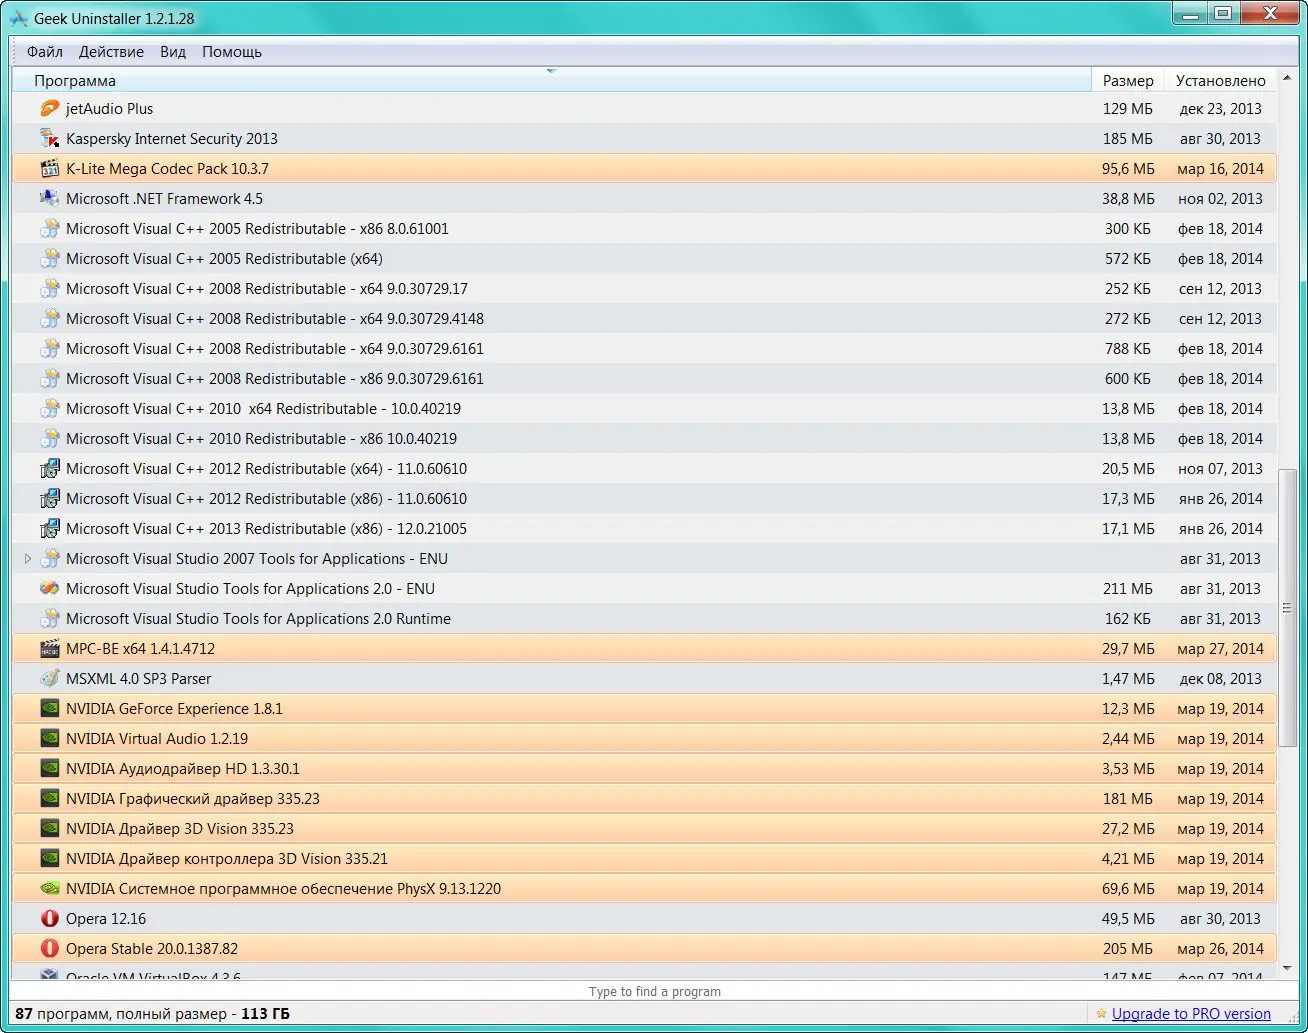Click the jetAudio Plus program icon
This screenshot has width=1308, height=1033.
coord(49,108)
